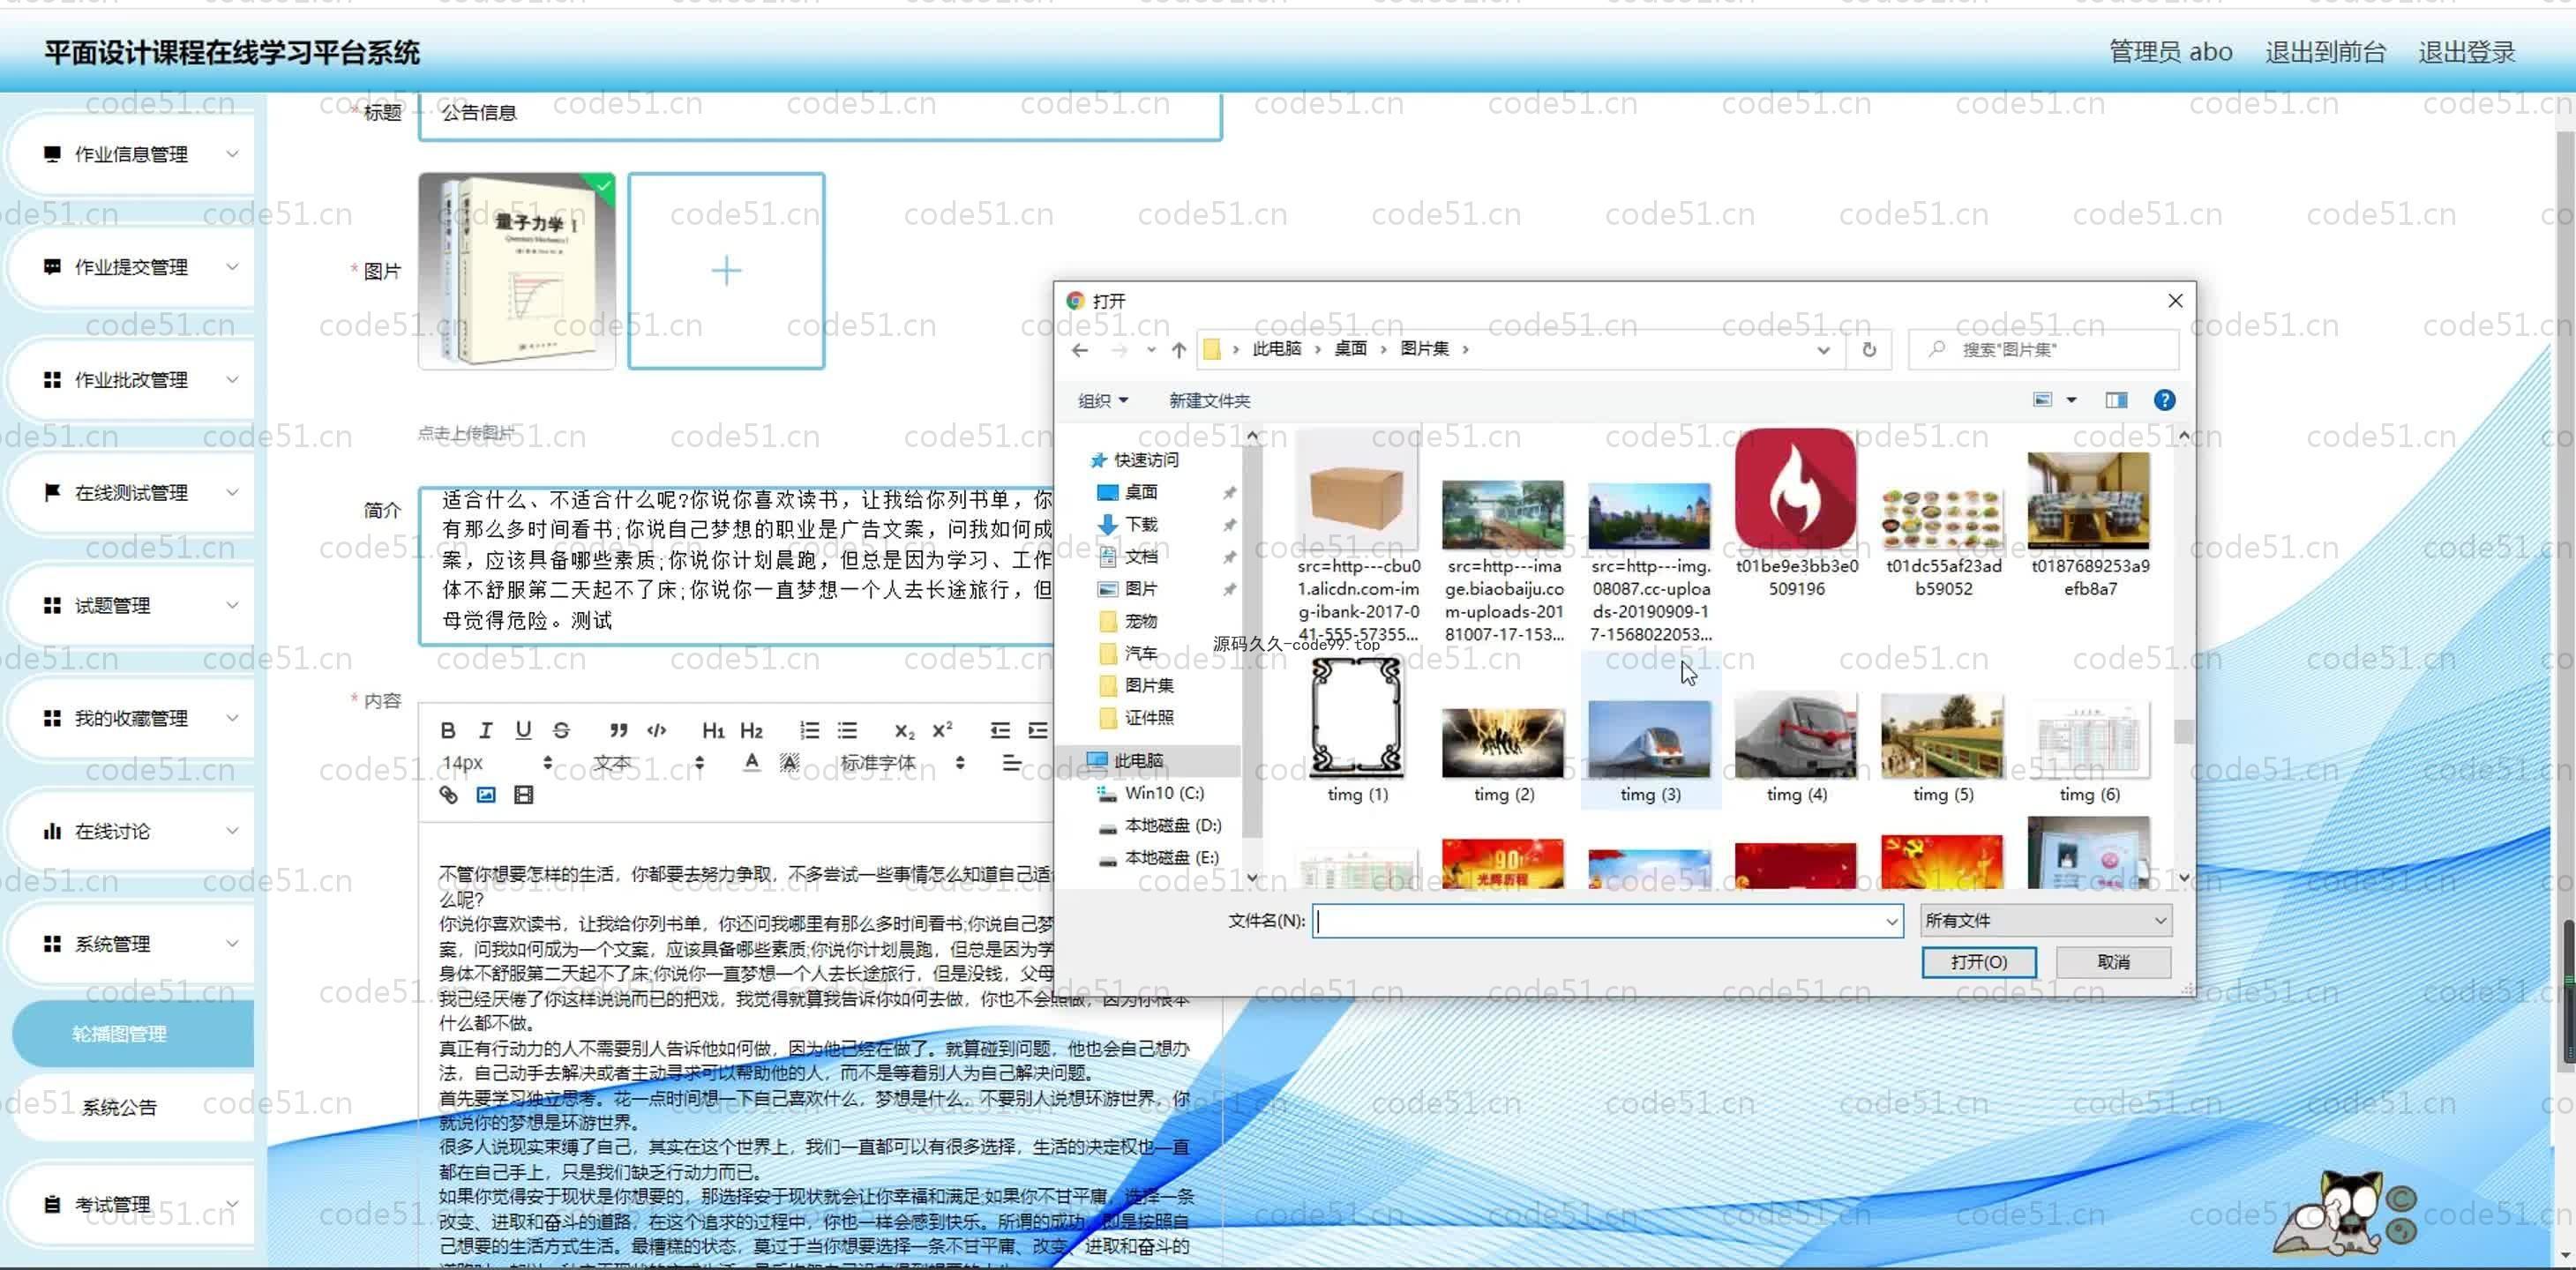Image resolution: width=2576 pixels, height=1270 pixels.
Task: Open the 文本 paragraph style dropdown
Action: (648, 763)
